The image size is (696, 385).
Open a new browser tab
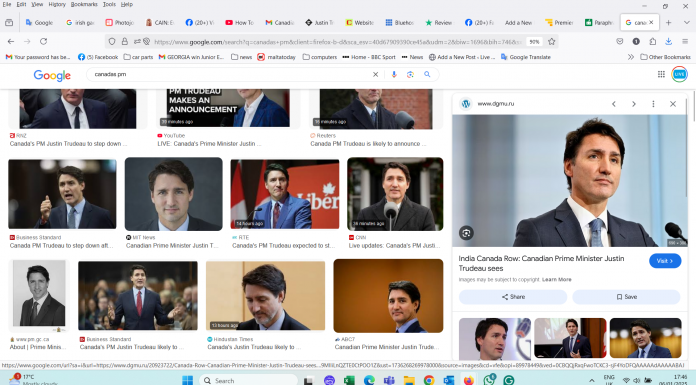668,22
